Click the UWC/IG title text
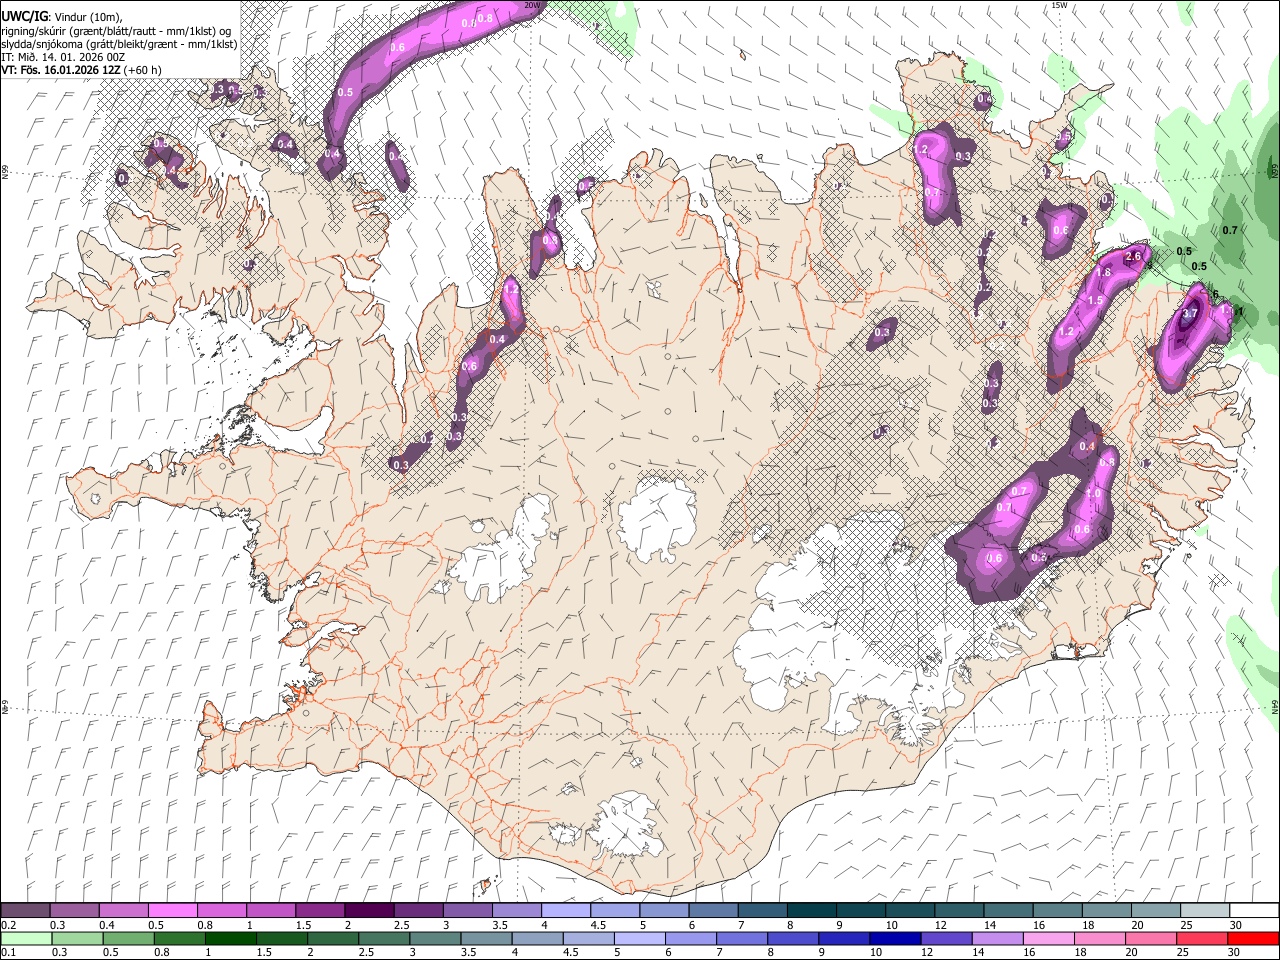This screenshot has width=1280, height=960. pos(24,15)
